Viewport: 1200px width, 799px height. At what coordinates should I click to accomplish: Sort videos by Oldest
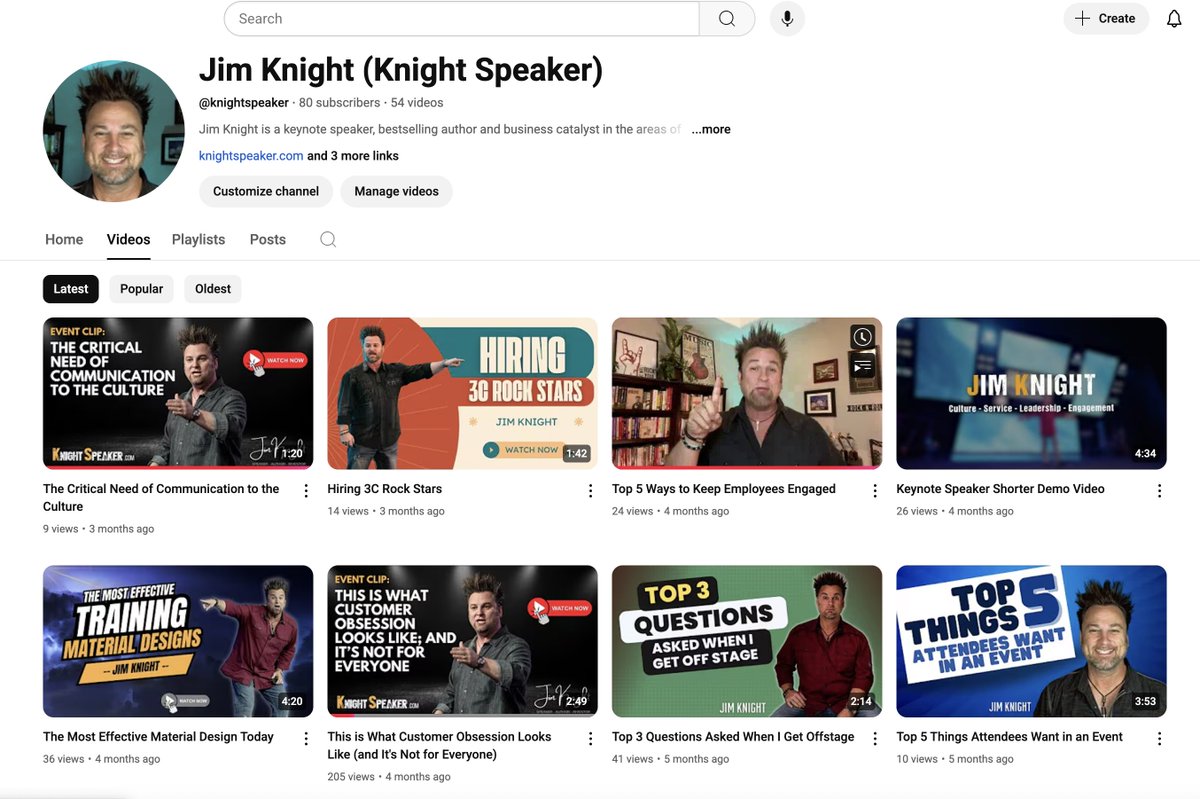[x=213, y=289]
